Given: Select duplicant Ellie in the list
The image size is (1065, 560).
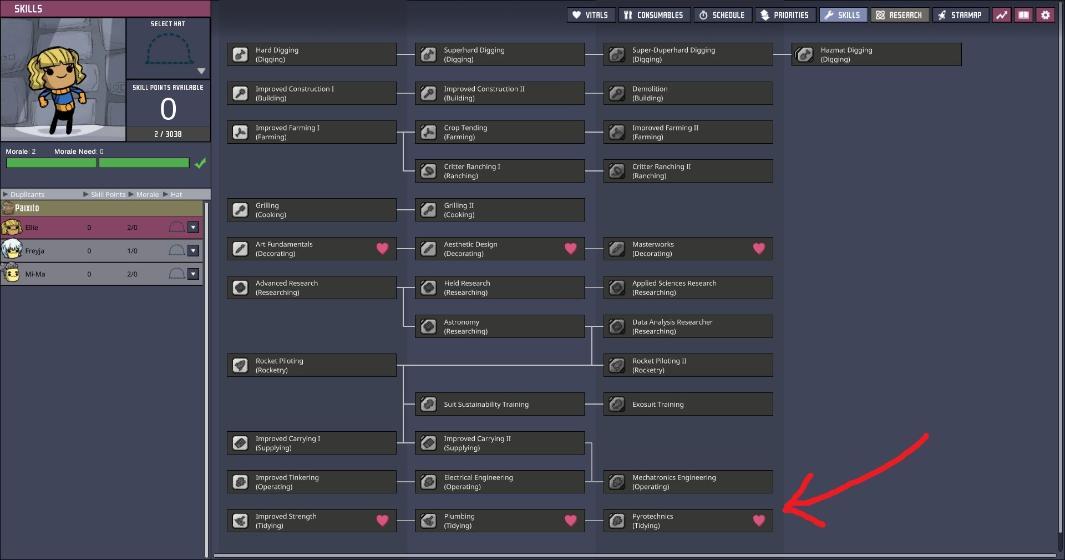Looking at the screenshot, I should pos(102,228).
